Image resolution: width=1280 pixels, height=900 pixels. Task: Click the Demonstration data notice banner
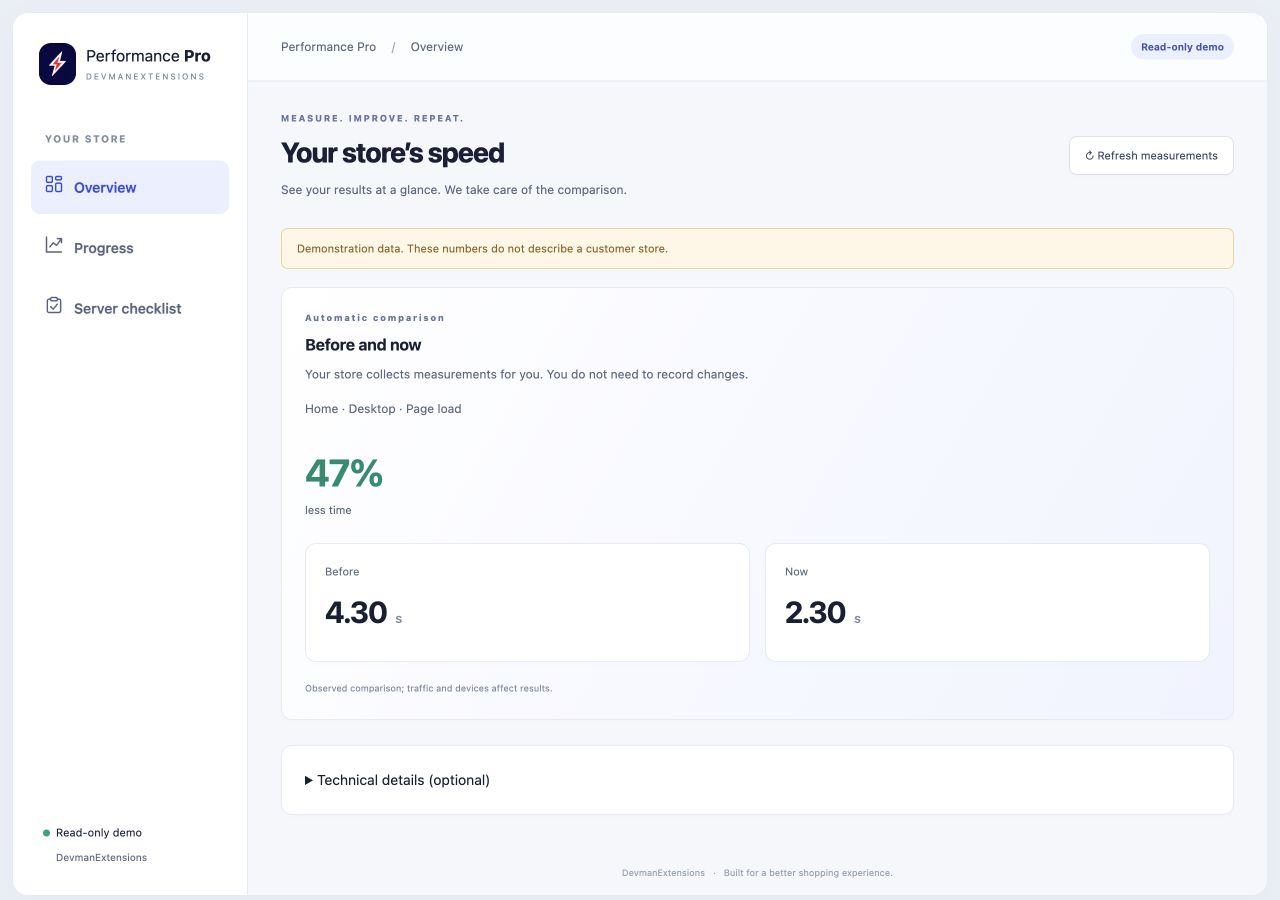coord(757,248)
